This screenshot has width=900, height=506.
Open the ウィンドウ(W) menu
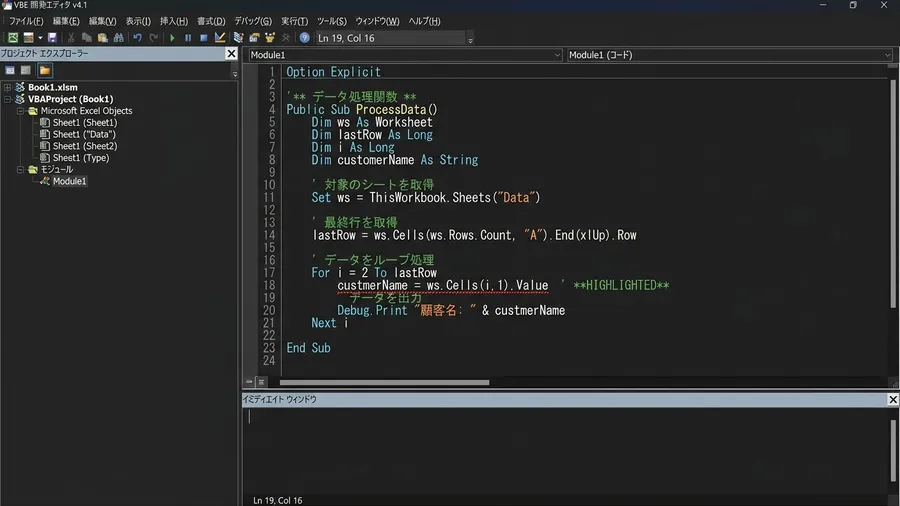point(377,21)
